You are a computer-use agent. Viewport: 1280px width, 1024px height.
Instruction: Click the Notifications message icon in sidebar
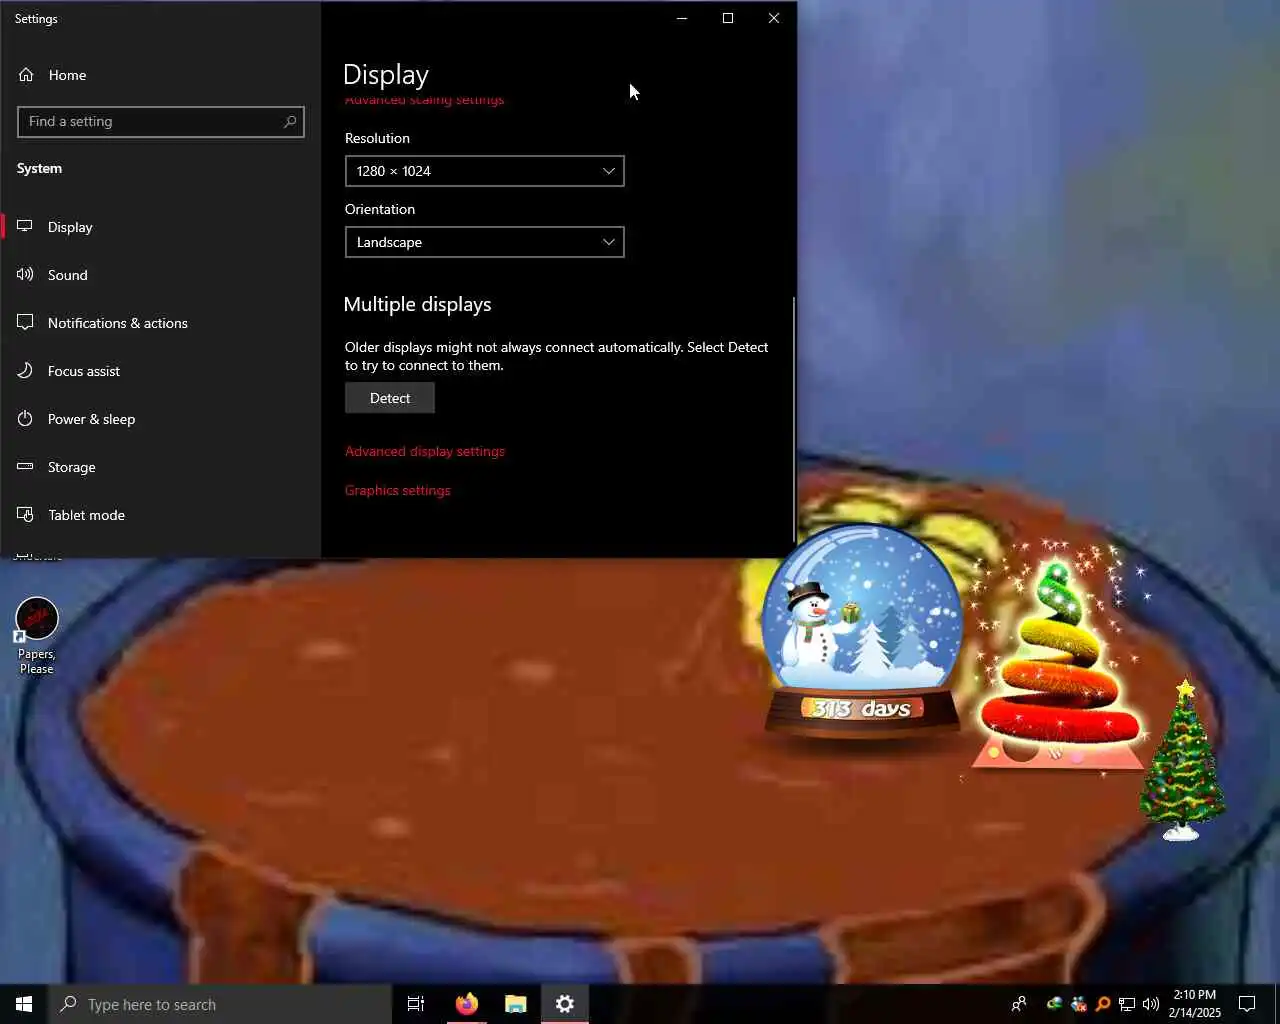click(x=25, y=322)
